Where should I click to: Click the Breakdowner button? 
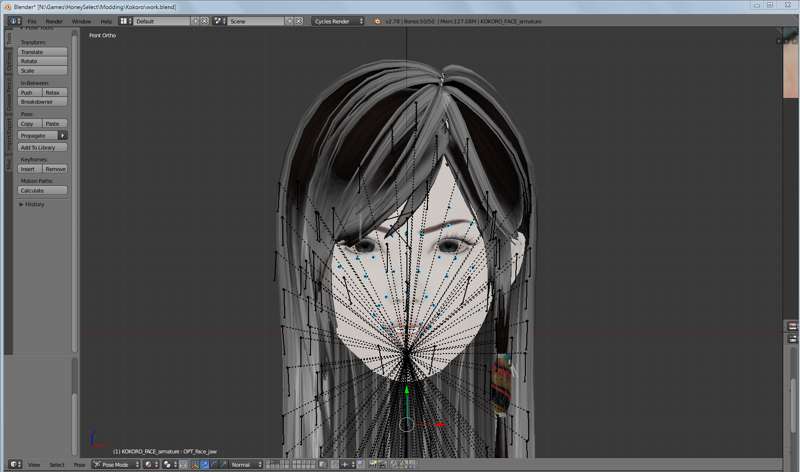(42, 102)
